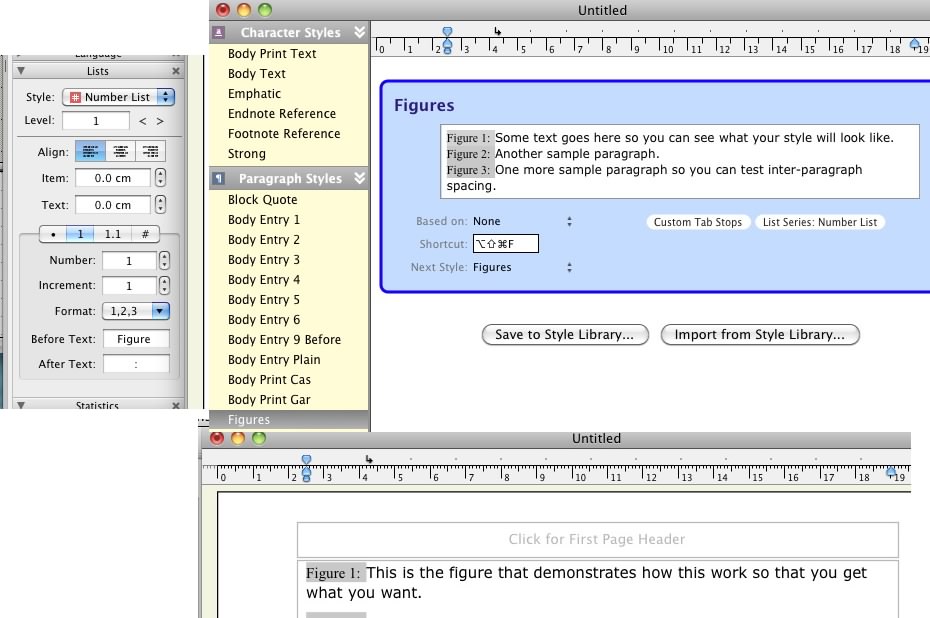The width and height of the screenshot is (930, 618).
Task: Select the Emphatic character style
Action: tap(255, 93)
